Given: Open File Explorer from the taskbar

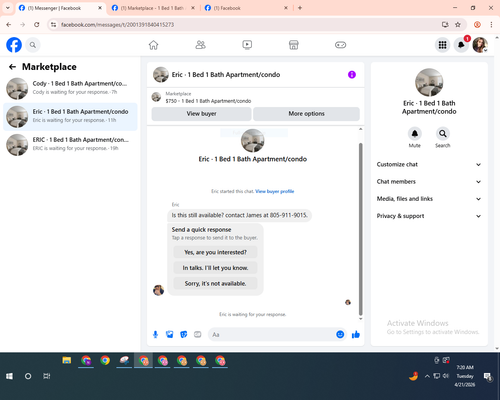Looking at the screenshot, I should pos(67,360).
